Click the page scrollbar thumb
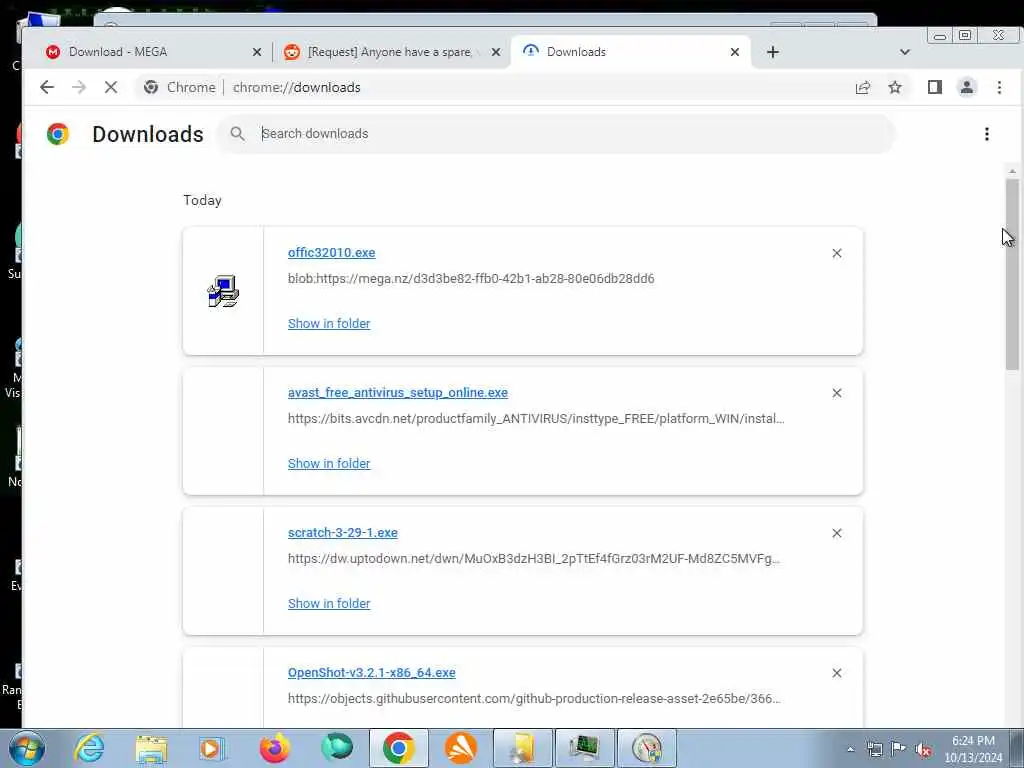This screenshot has width=1024, height=768. click(x=1012, y=274)
